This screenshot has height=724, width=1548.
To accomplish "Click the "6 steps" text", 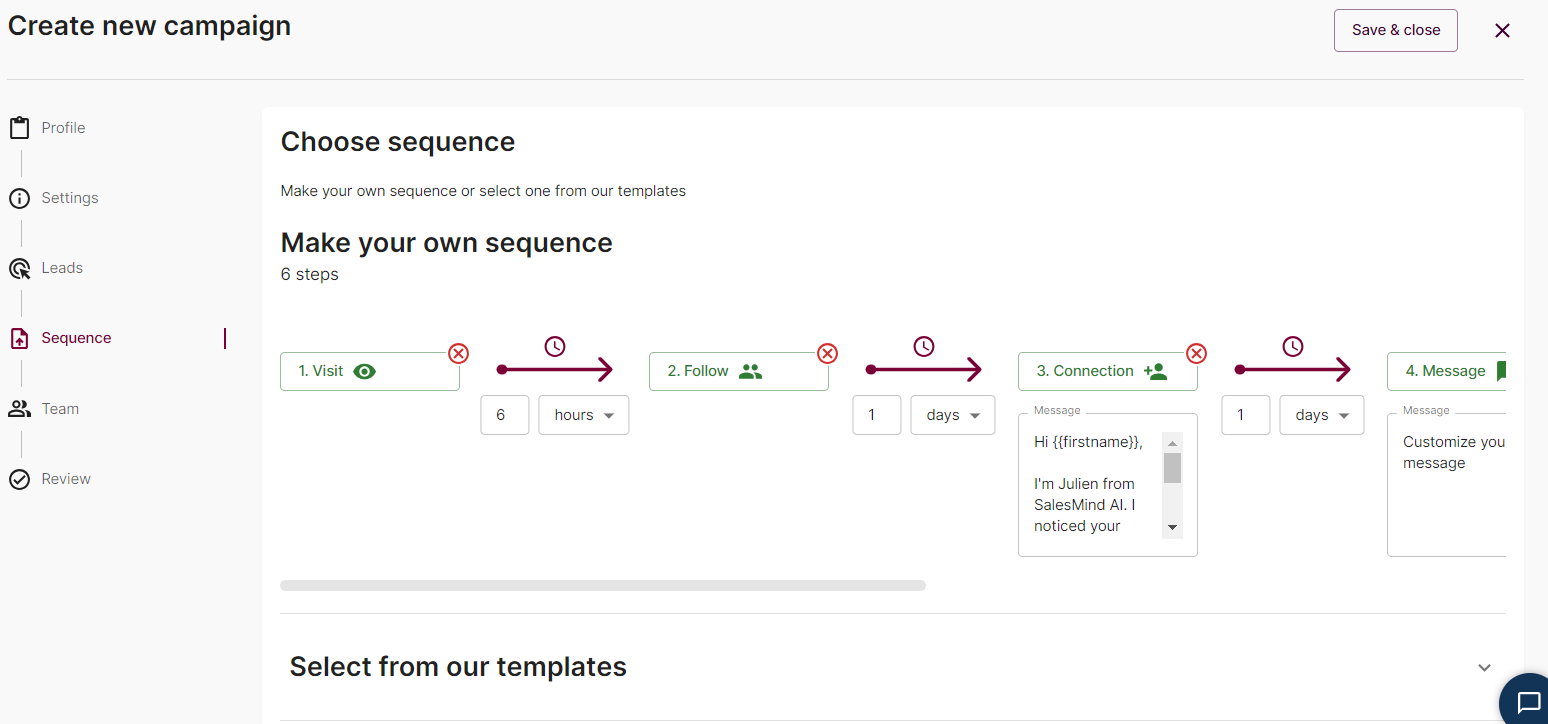I will tap(310, 275).
